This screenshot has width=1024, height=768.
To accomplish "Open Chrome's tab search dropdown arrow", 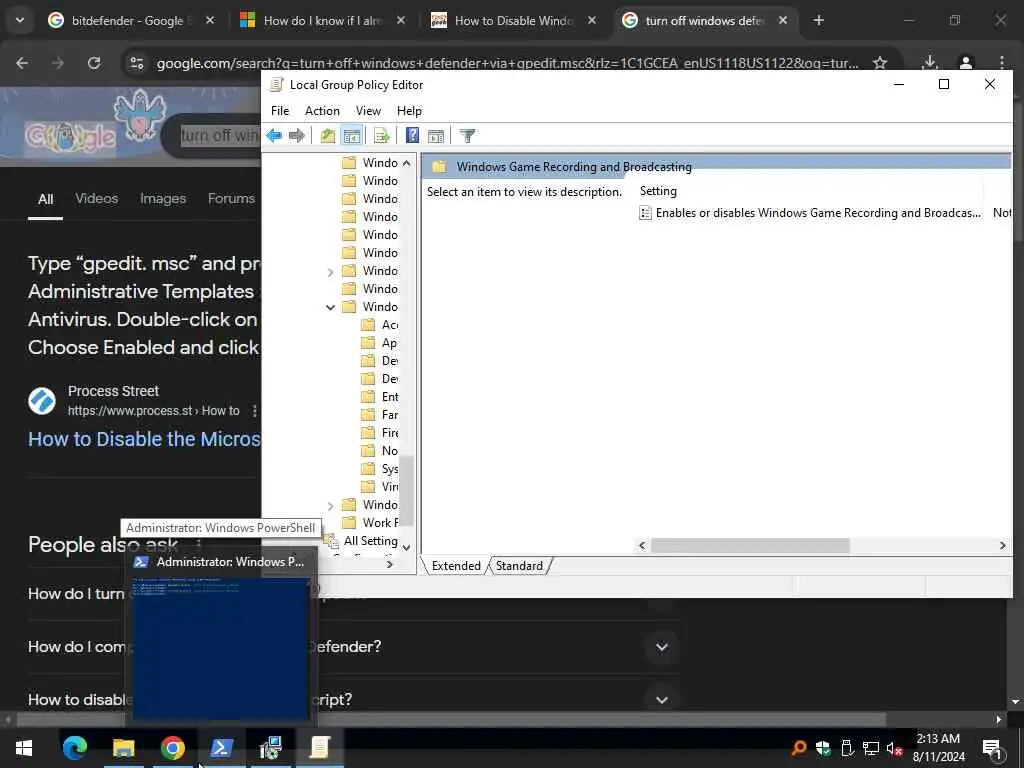I will pos(20,20).
